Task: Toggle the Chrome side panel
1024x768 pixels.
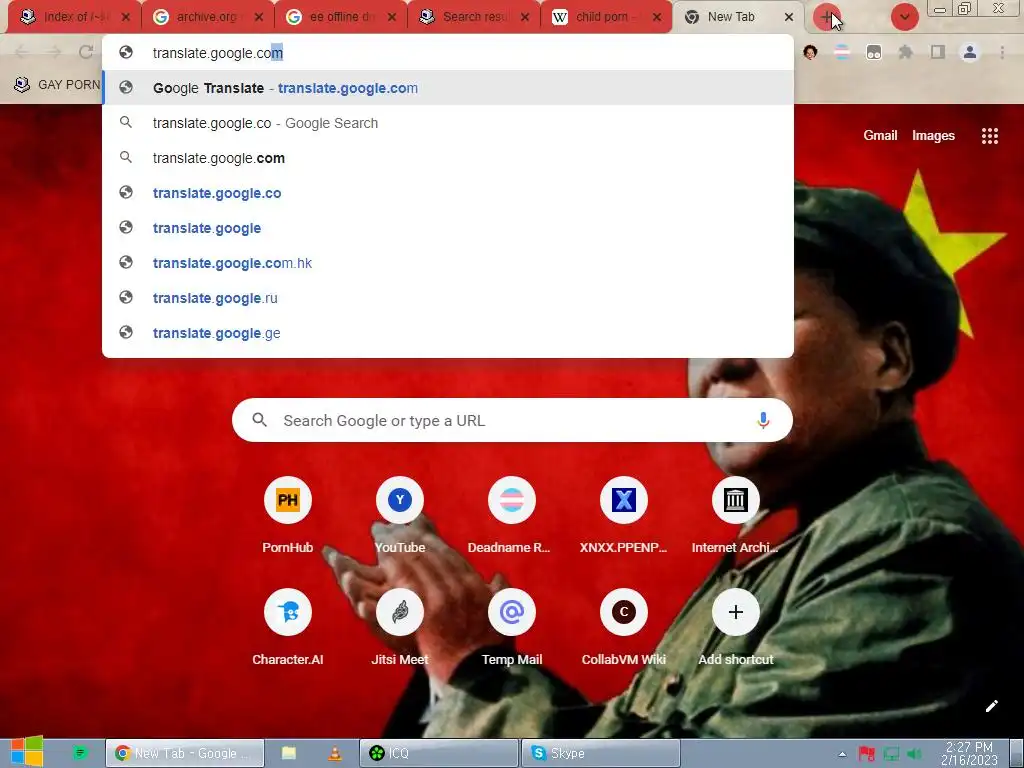Action: point(938,52)
